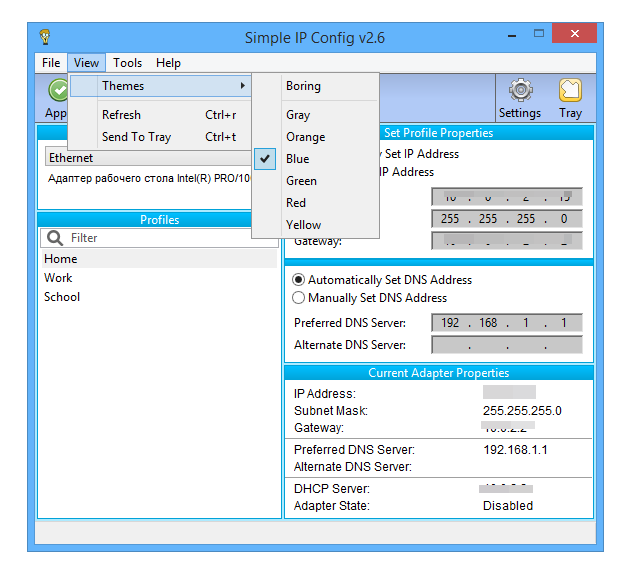The height and width of the screenshot is (578, 639).
Task: Choose the checked Blue theme
Action: tap(297, 159)
